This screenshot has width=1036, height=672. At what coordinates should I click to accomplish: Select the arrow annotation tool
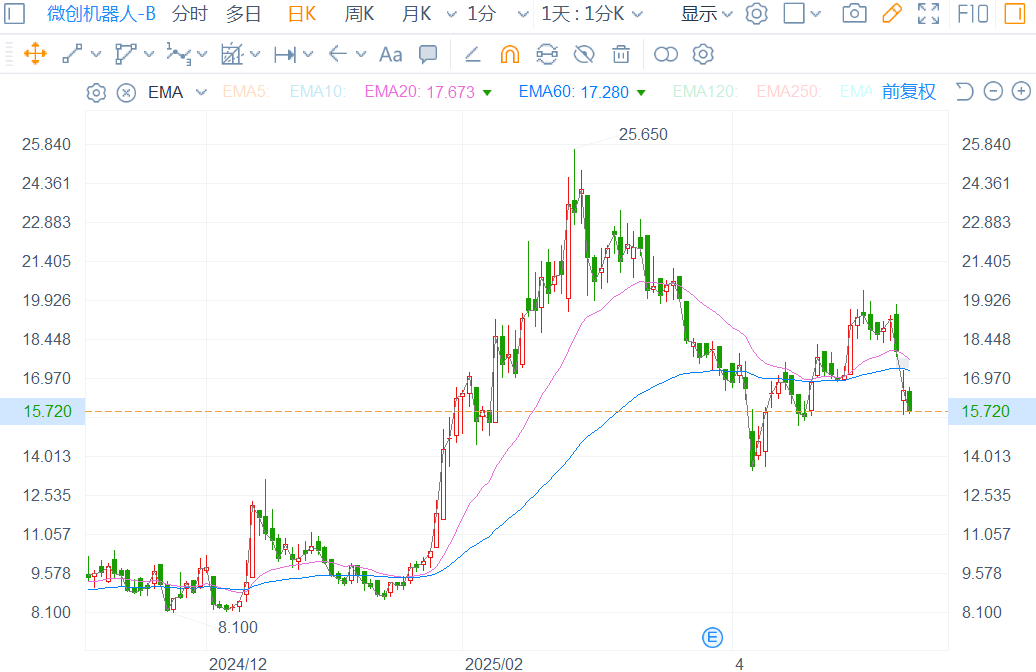pos(338,54)
